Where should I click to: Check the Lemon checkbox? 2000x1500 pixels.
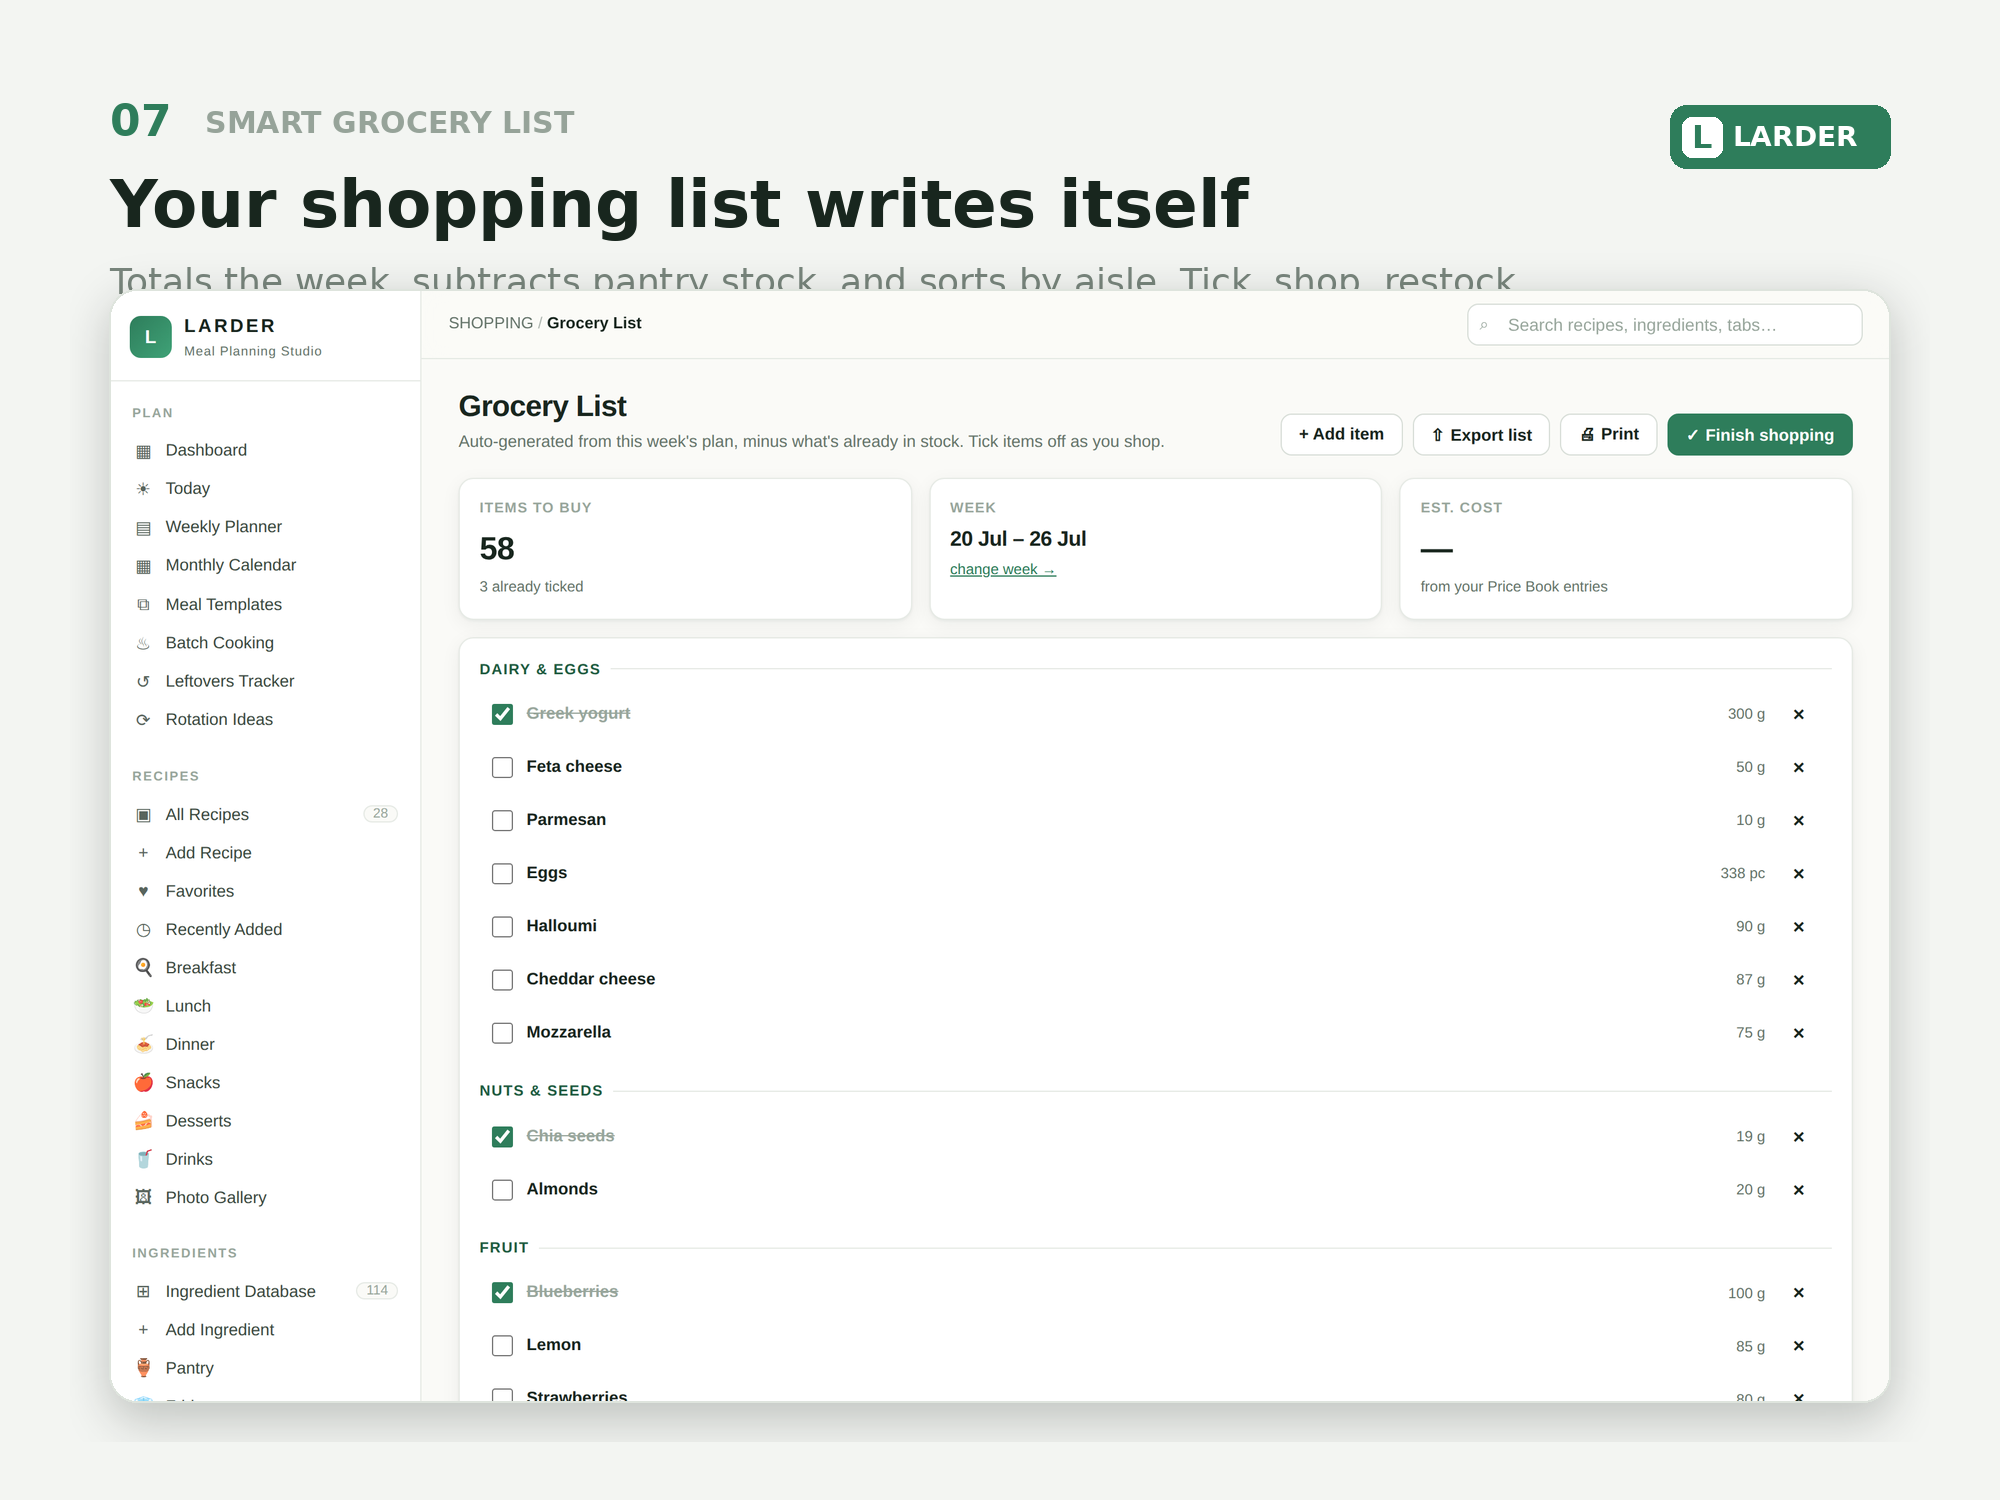[502, 1346]
